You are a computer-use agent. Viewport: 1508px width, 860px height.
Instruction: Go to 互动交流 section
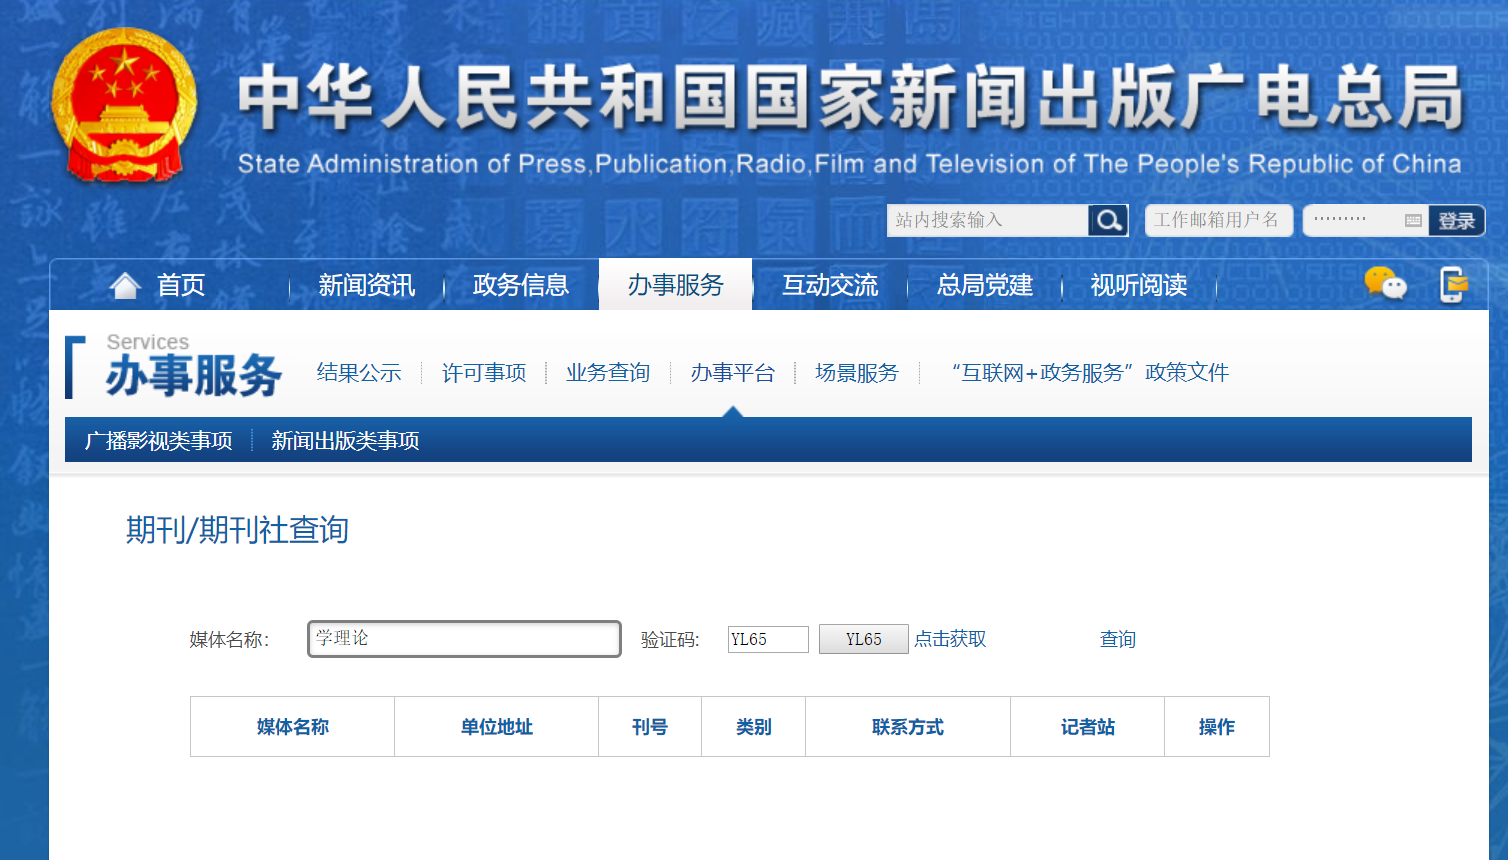[829, 286]
